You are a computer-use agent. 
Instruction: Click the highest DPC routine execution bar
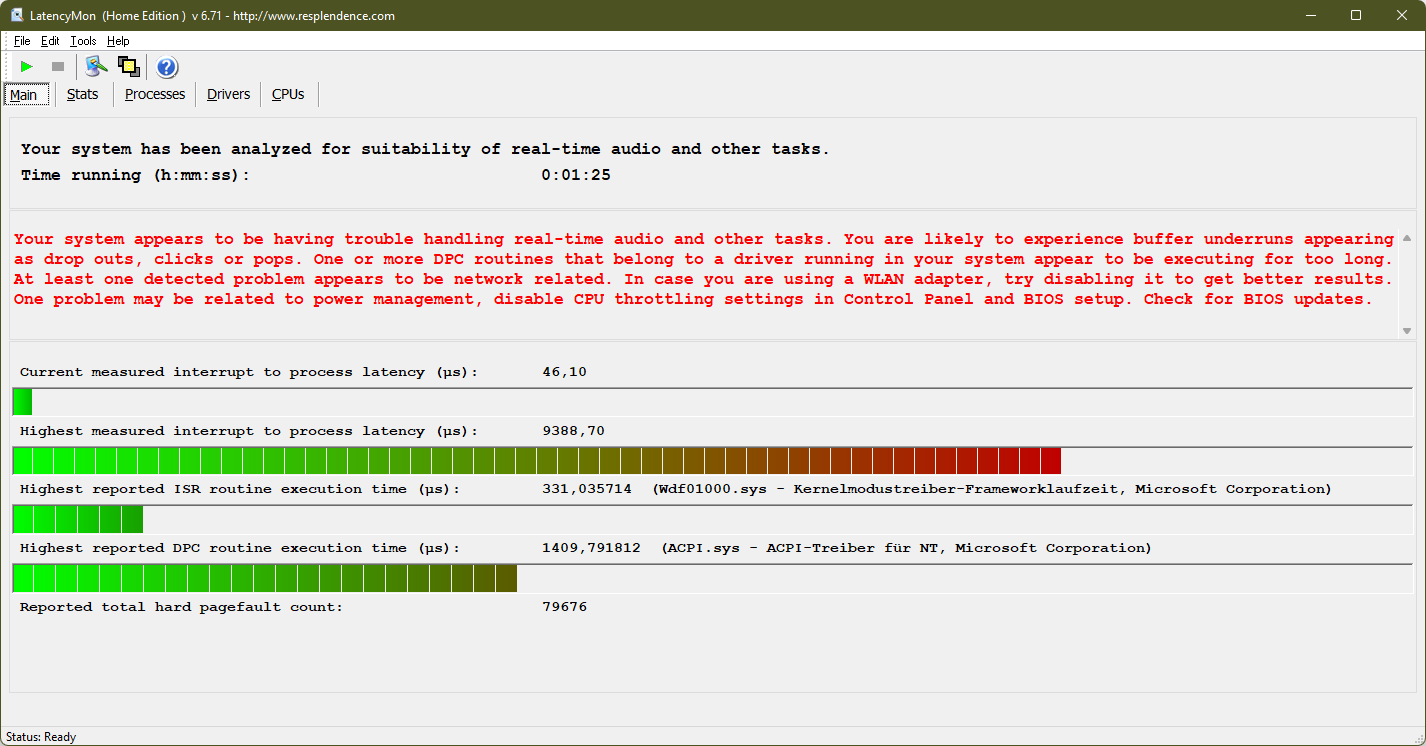[265, 578]
